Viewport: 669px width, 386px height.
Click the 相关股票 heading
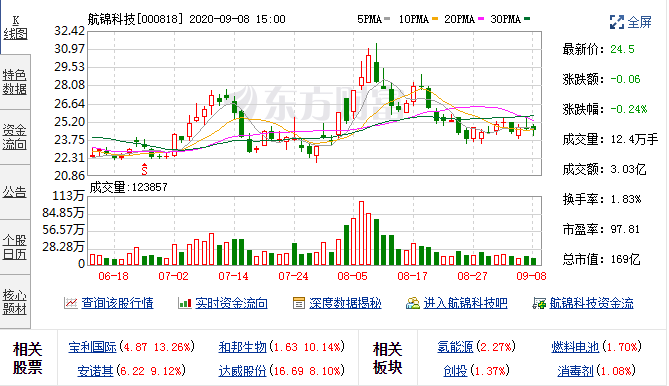click(x=28, y=358)
